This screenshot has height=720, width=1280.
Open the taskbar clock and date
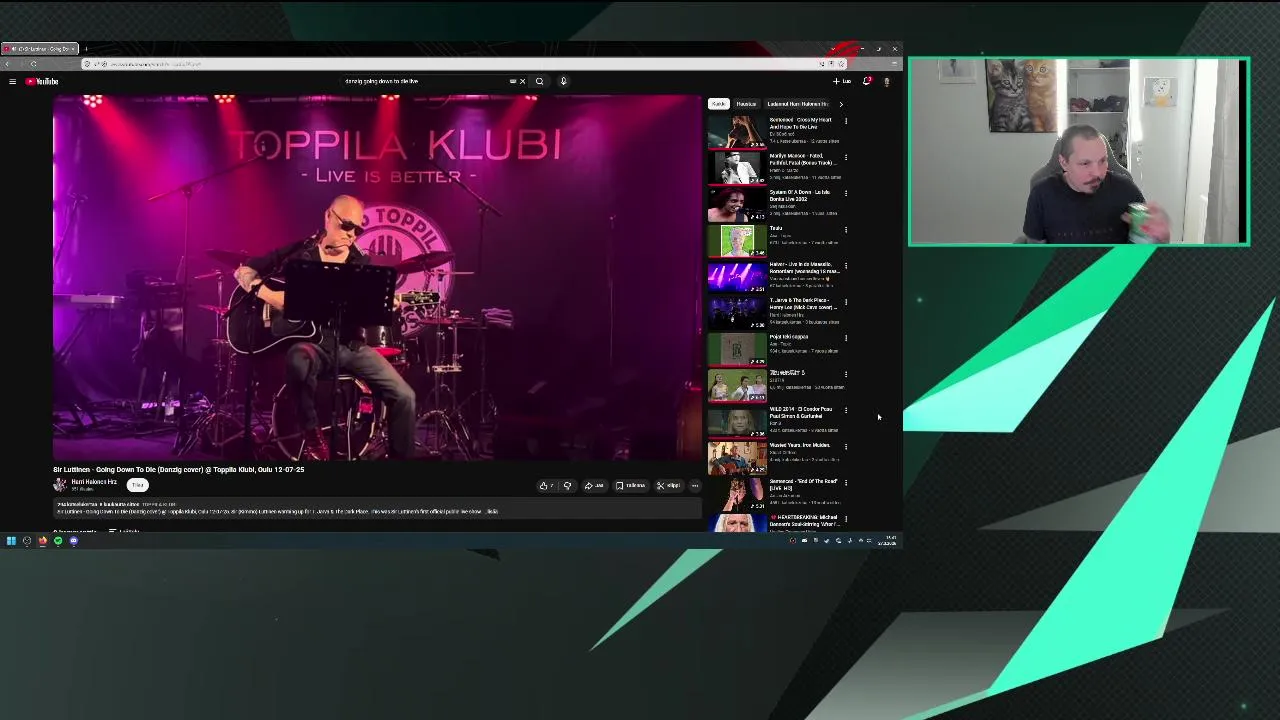(x=889, y=541)
